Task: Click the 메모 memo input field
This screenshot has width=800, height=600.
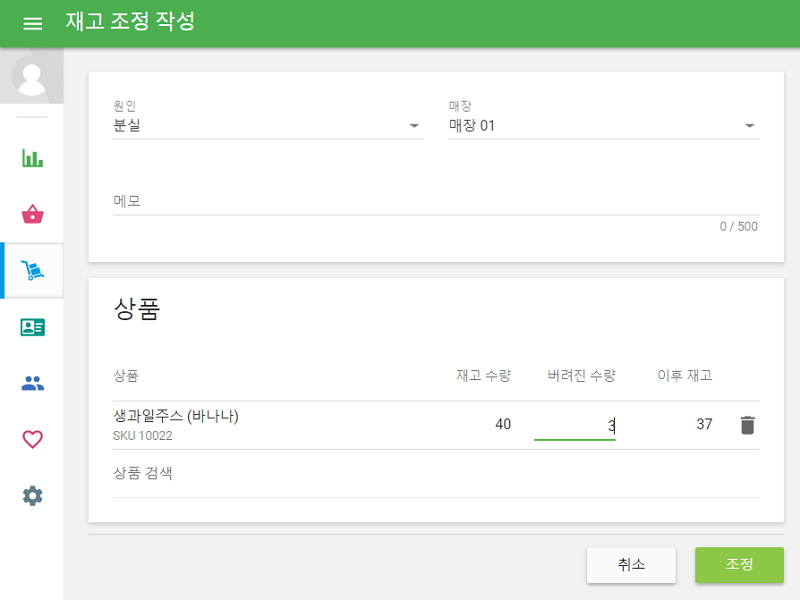Action: click(300, 205)
